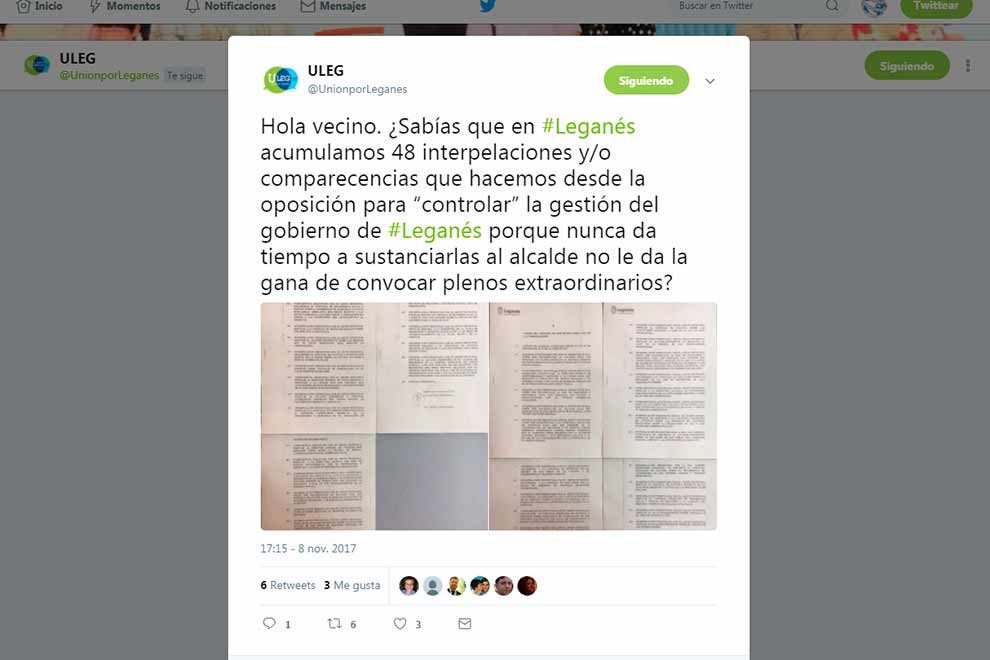Screen dimensions: 990x660
Task: Click the green Twittear button
Action: click(x=936, y=6)
